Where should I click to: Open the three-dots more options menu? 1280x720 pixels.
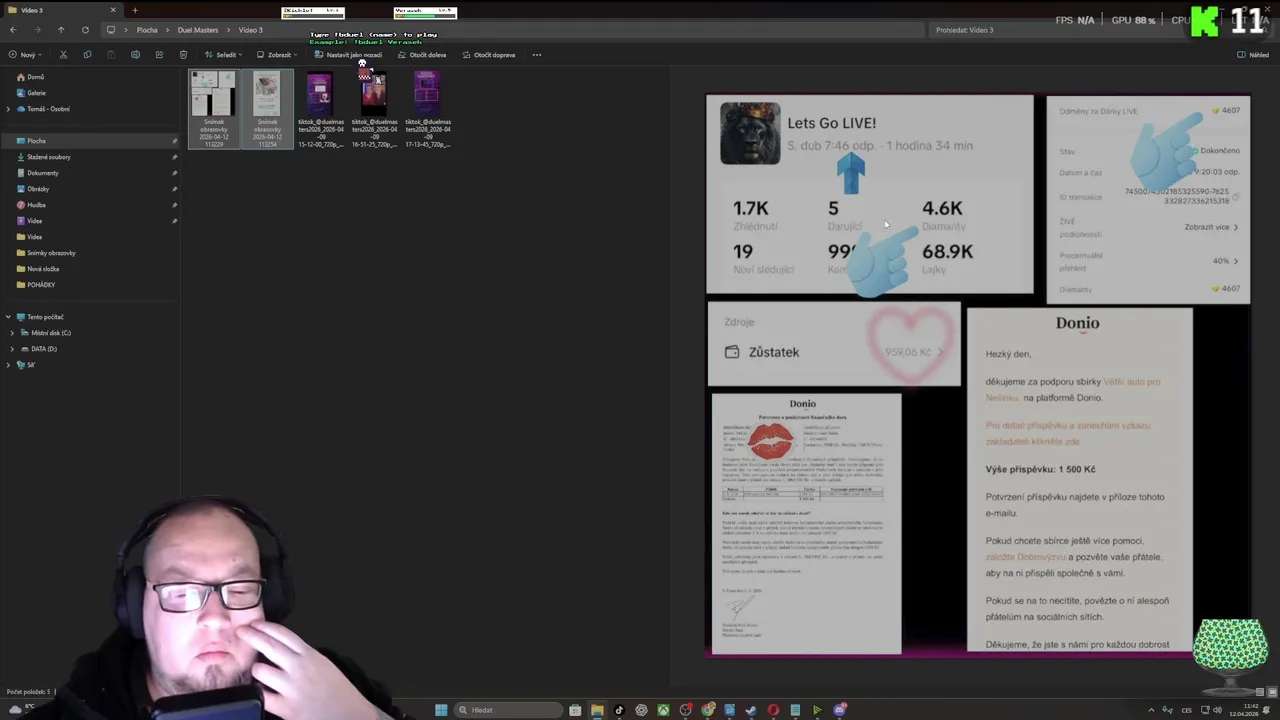pos(537,55)
